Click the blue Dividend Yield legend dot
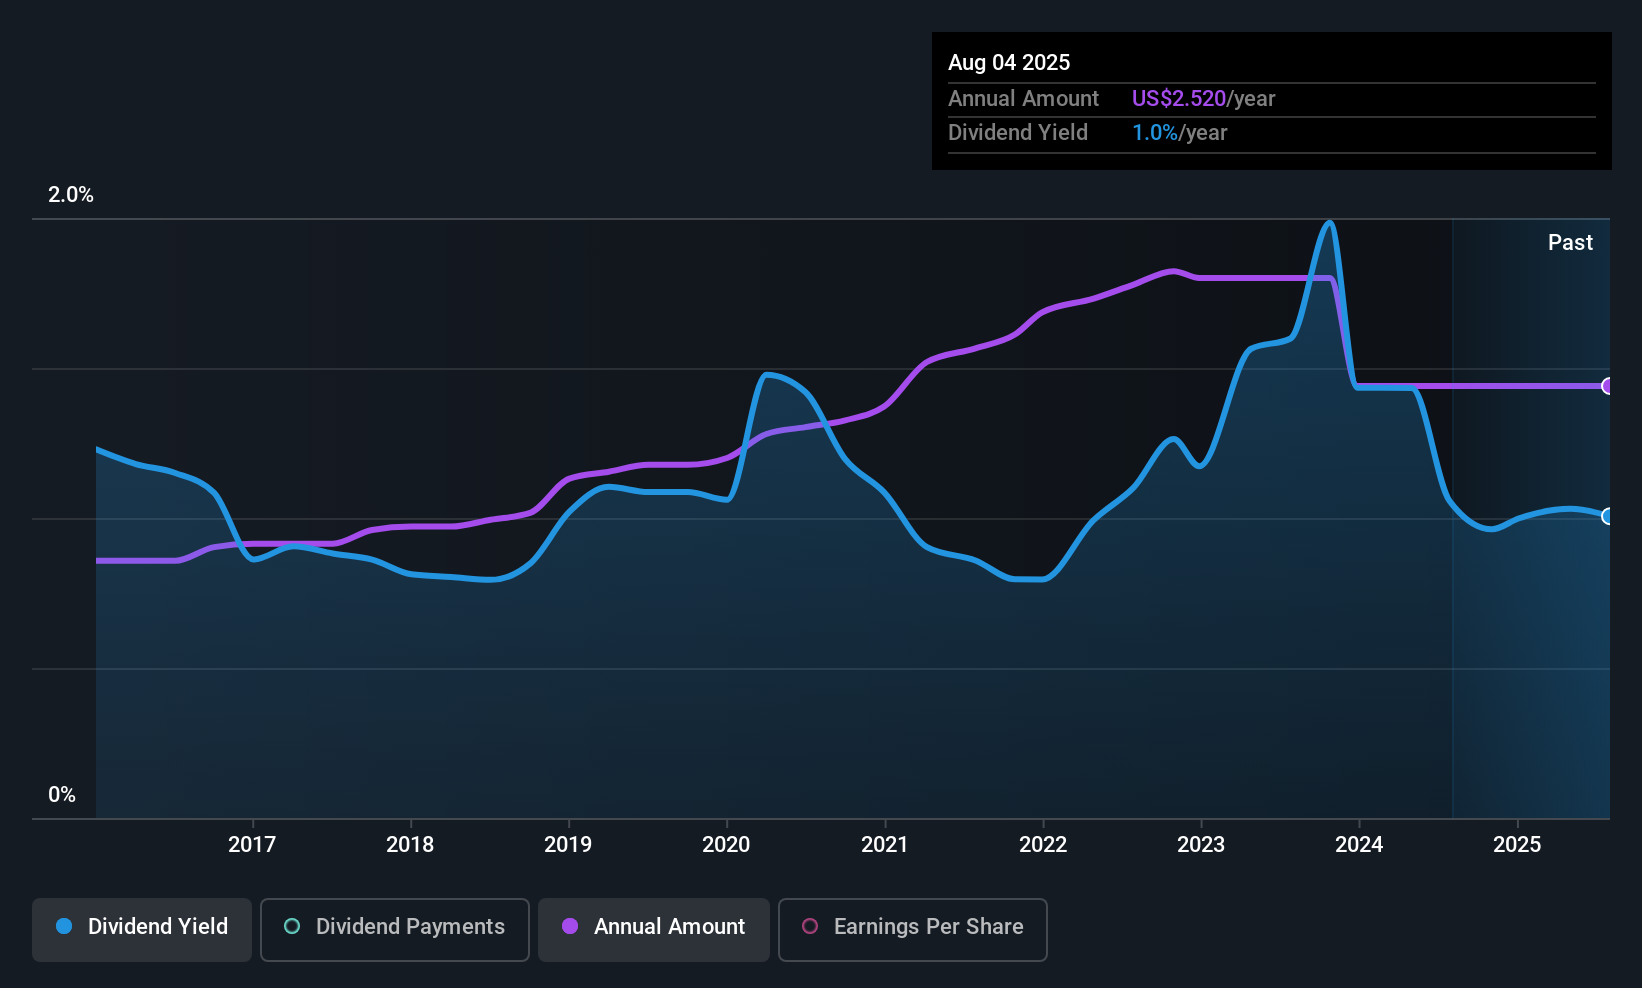The width and height of the screenshot is (1642, 988). coord(64,927)
